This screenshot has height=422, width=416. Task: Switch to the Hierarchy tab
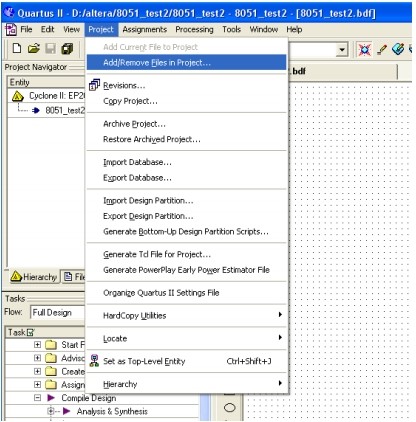point(33,277)
